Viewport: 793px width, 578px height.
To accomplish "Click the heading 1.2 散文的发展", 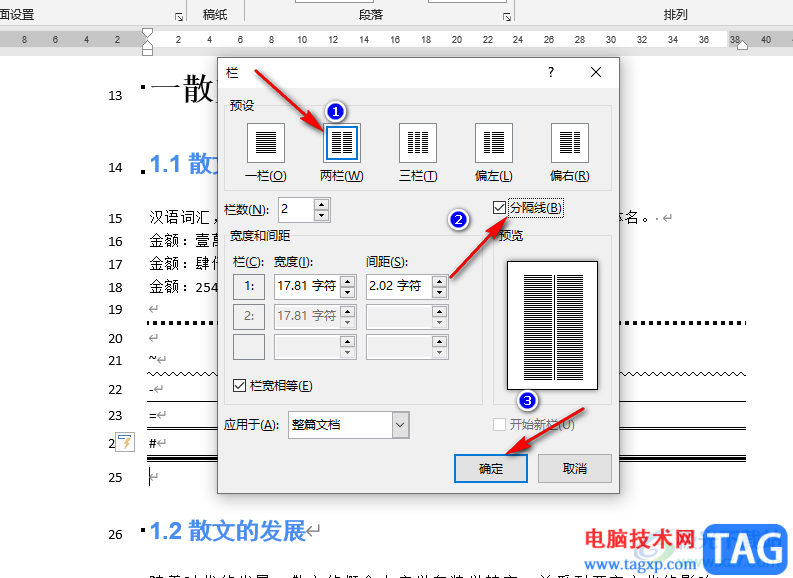I will tap(228, 531).
